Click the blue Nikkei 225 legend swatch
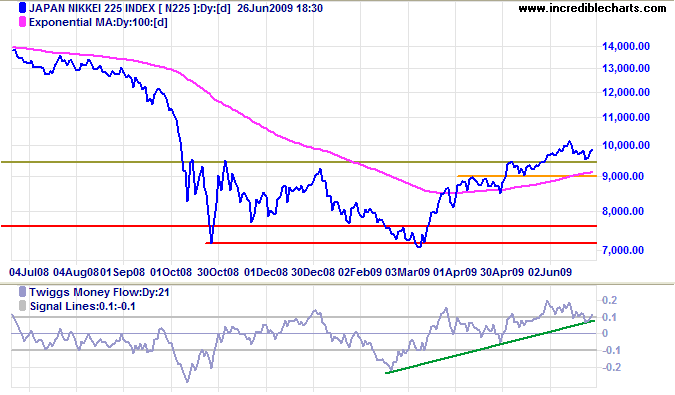The width and height of the screenshot is (675, 395). tap(22, 8)
